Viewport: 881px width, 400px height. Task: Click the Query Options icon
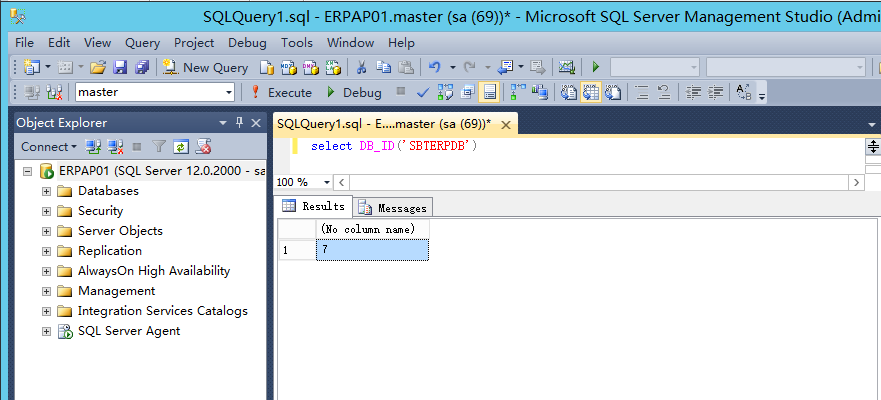coord(467,92)
